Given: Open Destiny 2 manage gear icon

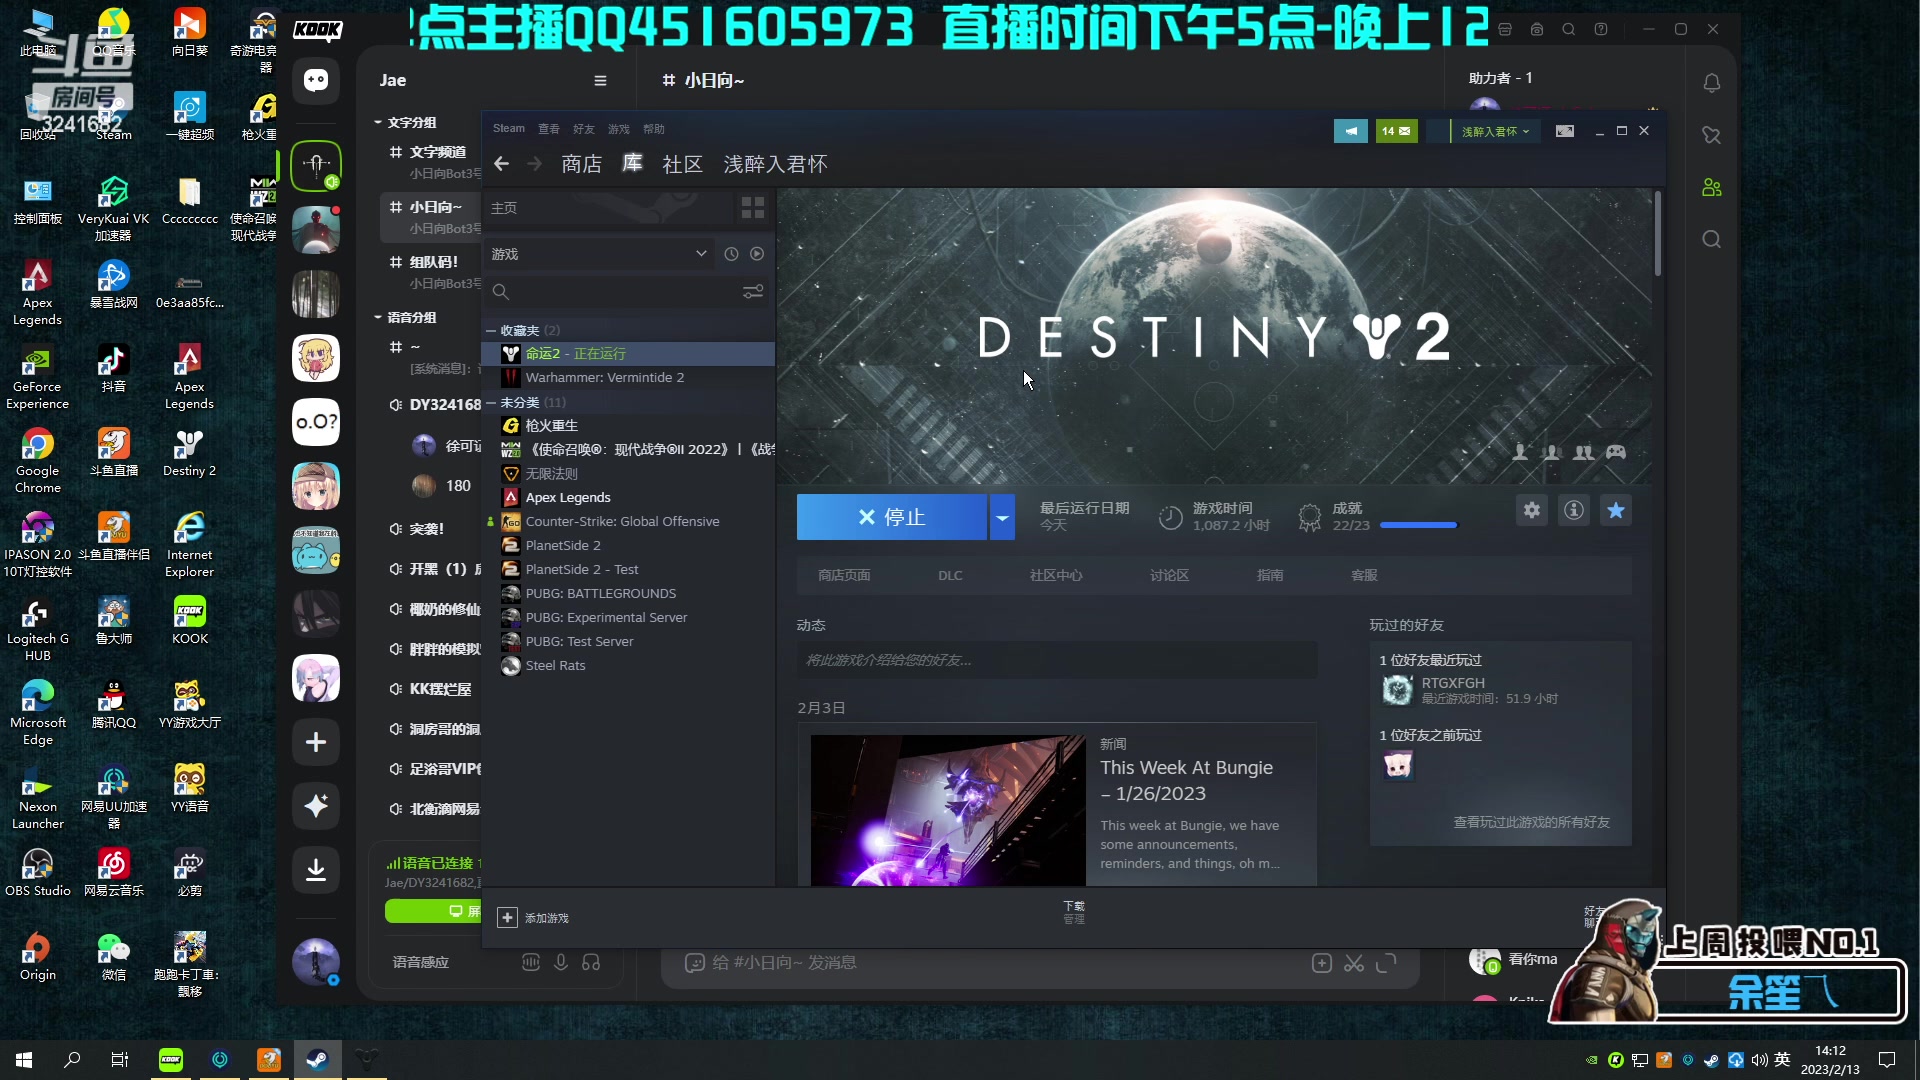Looking at the screenshot, I should (x=1531, y=510).
